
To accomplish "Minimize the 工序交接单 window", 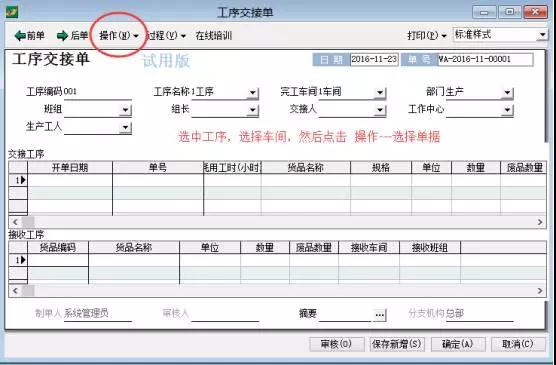I will coord(484,12).
